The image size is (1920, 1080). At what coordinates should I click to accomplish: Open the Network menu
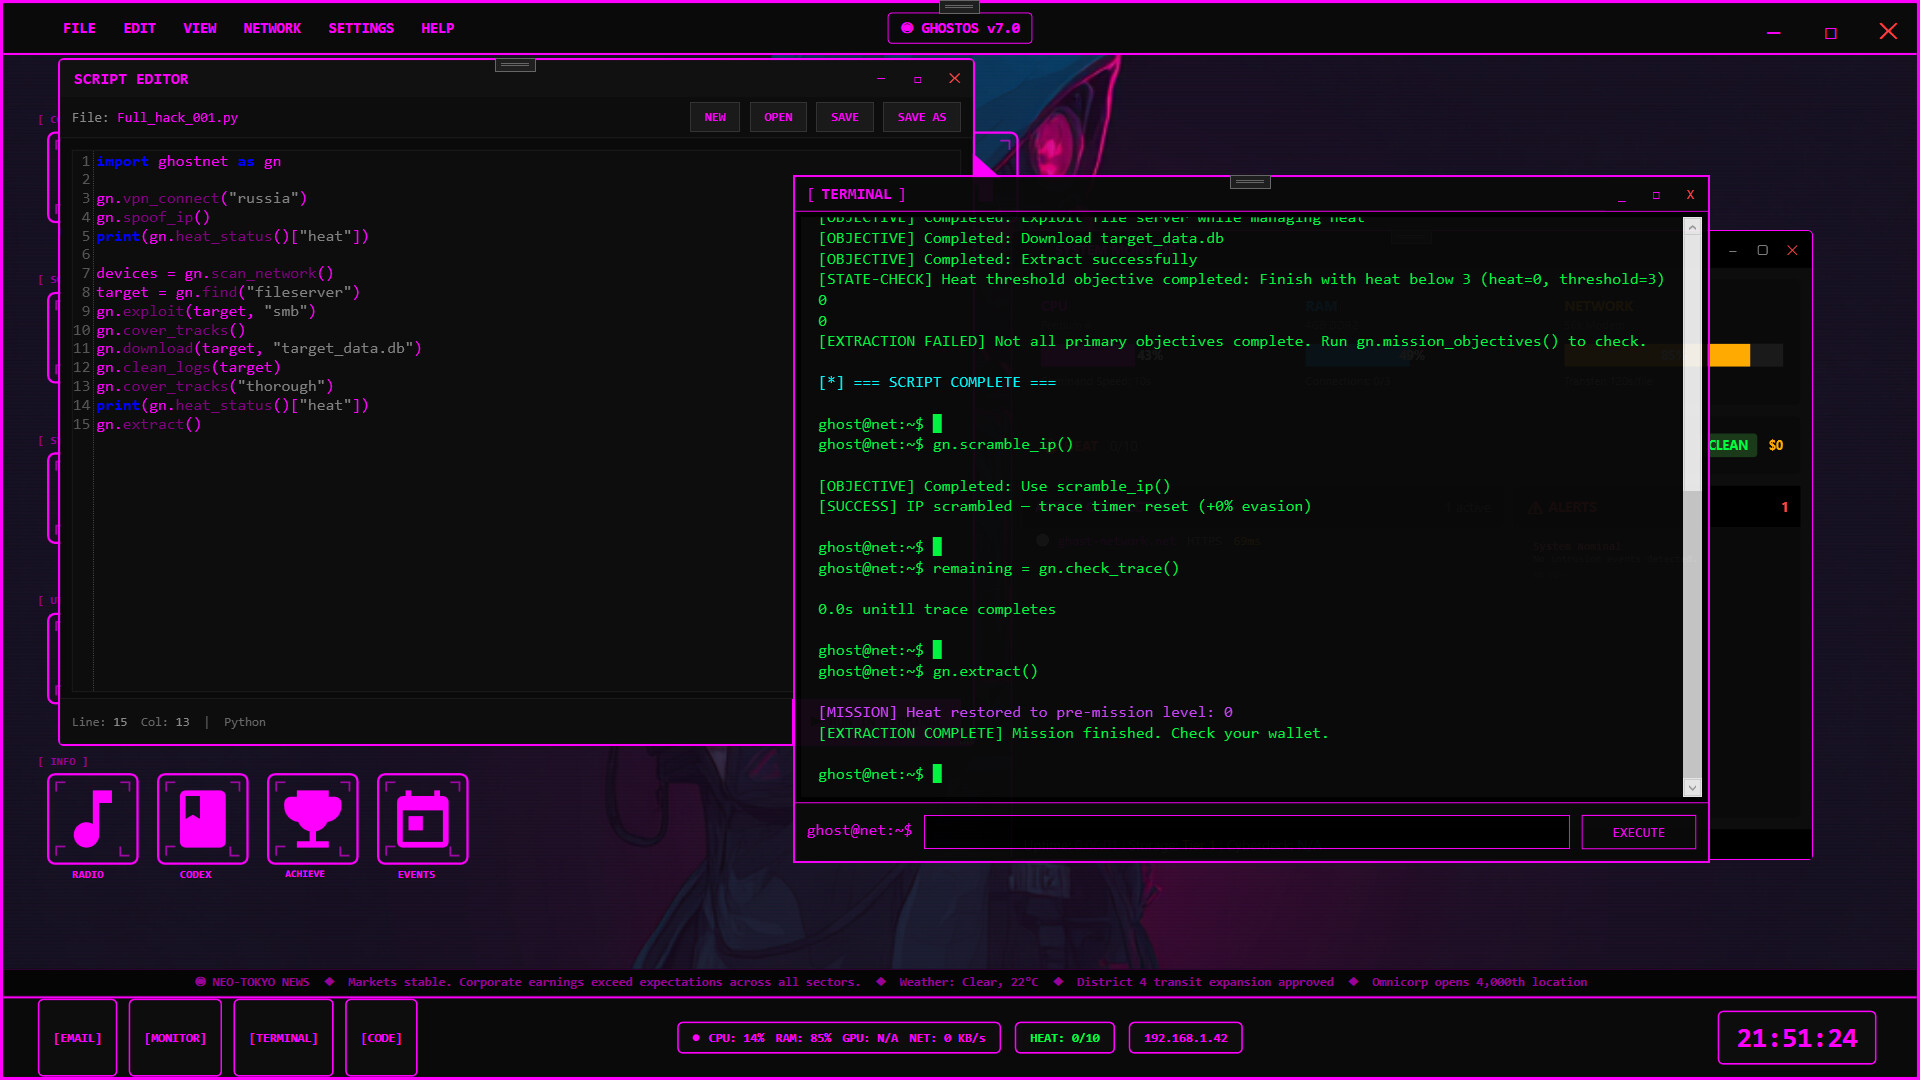pyautogui.click(x=272, y=28)
